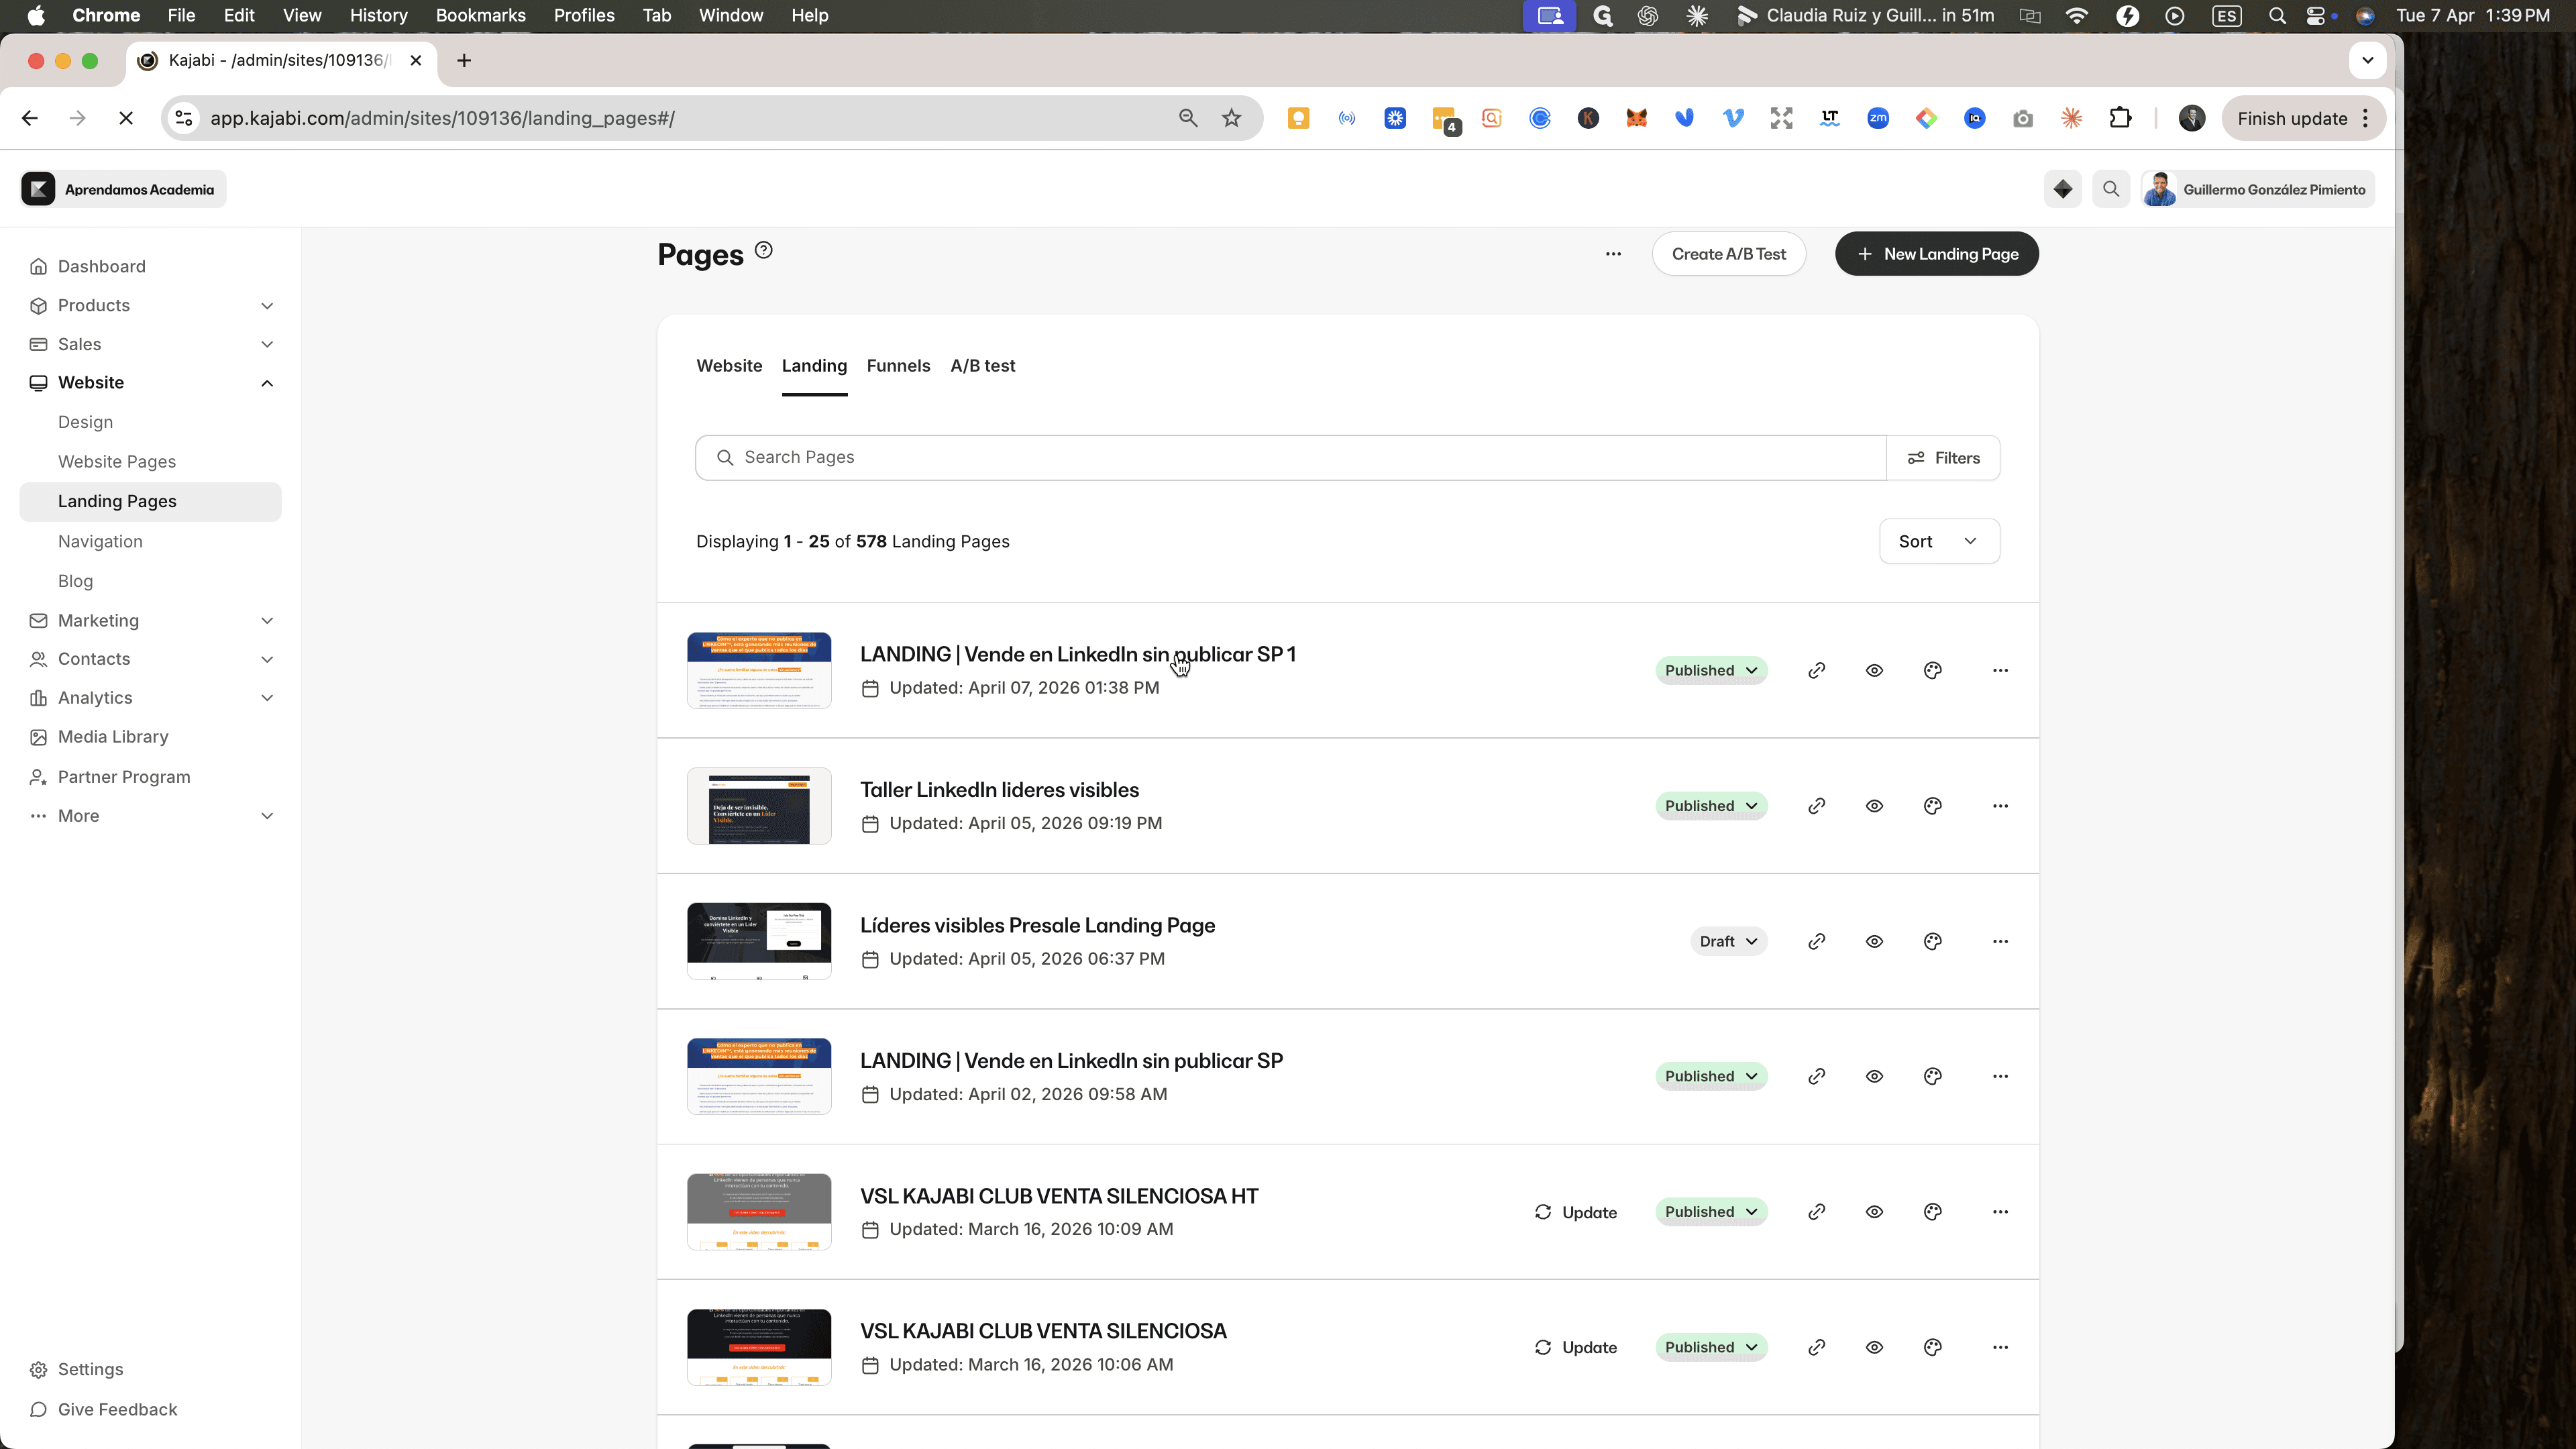
Task: Open thumbnail of Taller LinkedIn lideres visibles
Action: [x=759, y=806]
